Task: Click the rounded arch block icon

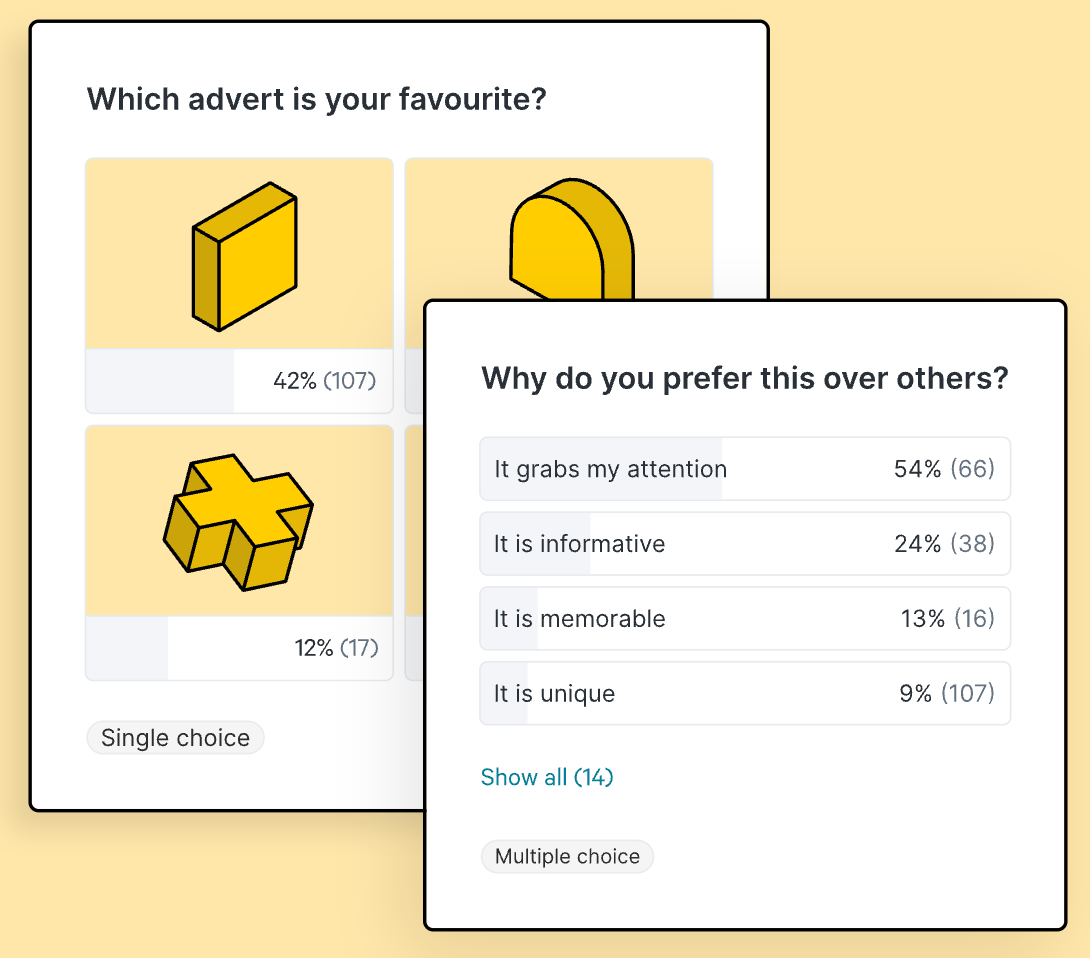Action: 572,241
